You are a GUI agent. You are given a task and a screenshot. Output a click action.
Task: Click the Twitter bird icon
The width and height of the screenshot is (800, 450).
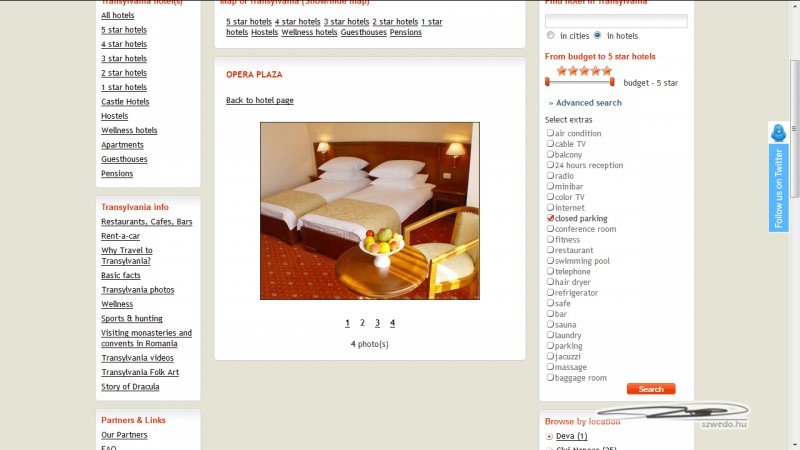tap(778, 133)
